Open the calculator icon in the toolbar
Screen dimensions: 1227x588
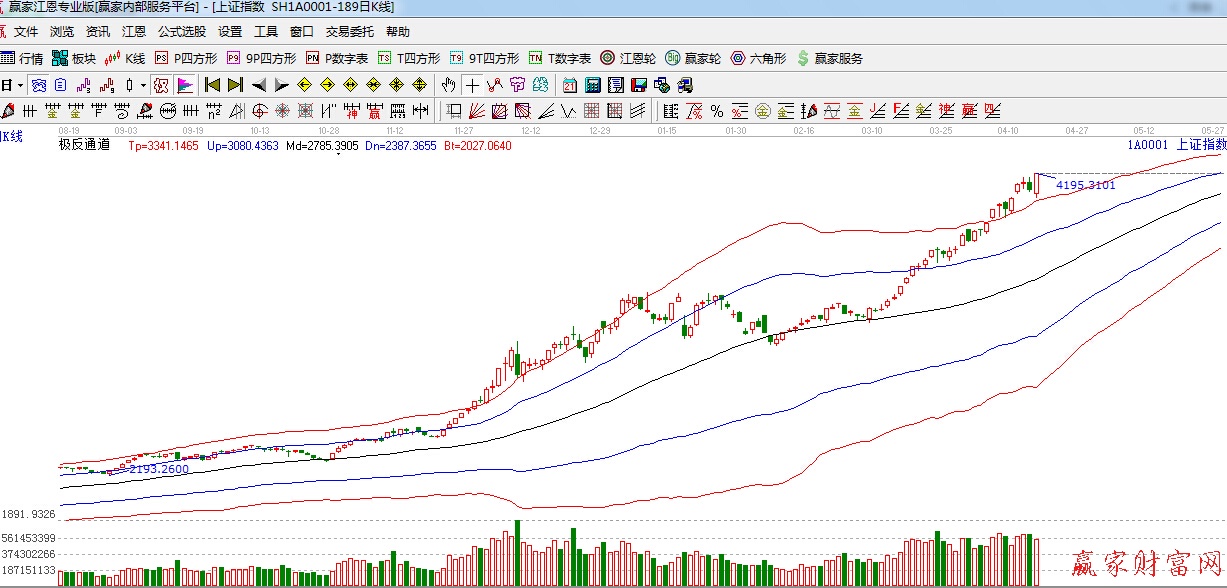click(x=592, y=85)
